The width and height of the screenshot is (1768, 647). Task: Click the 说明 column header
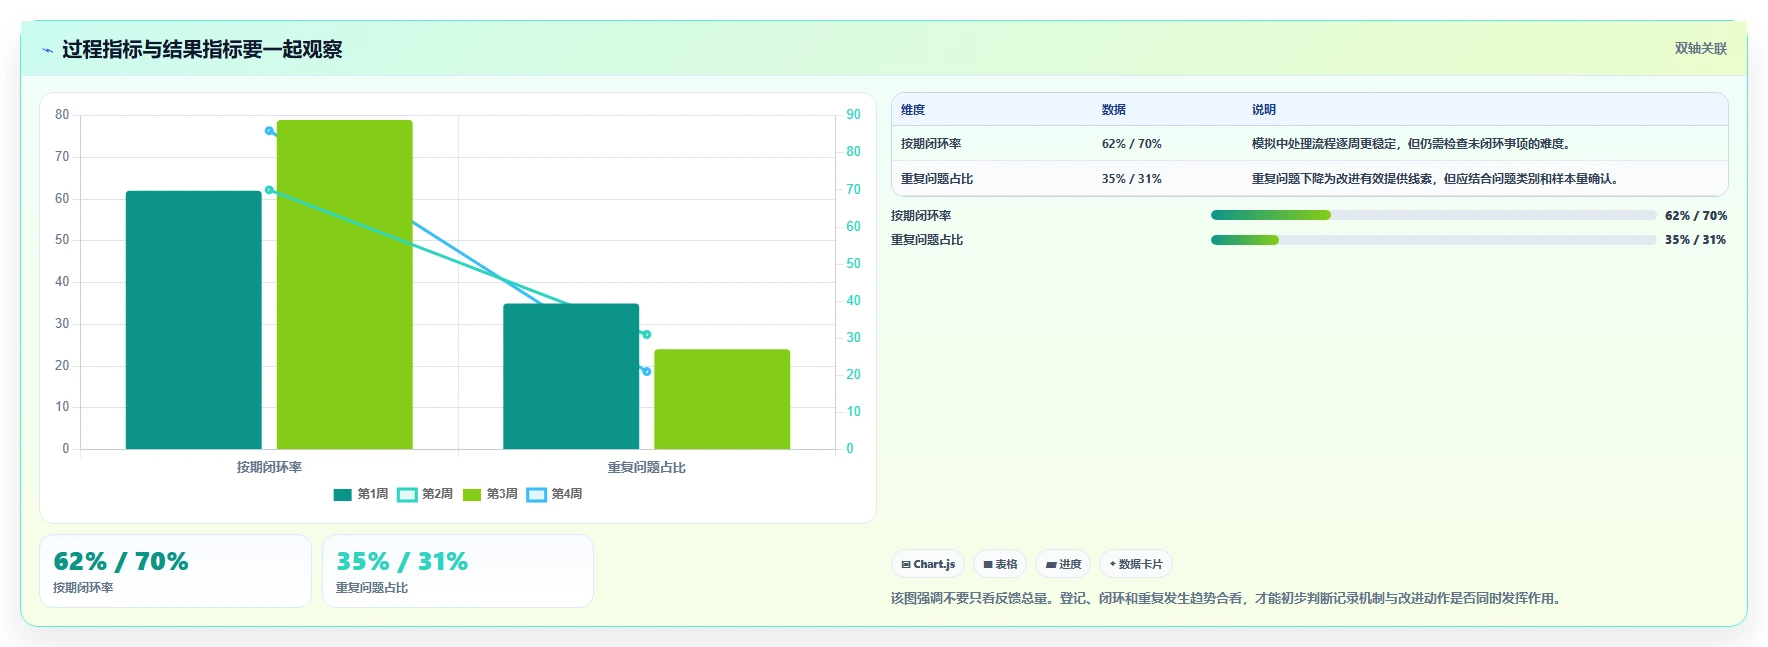coord(1264,110)
